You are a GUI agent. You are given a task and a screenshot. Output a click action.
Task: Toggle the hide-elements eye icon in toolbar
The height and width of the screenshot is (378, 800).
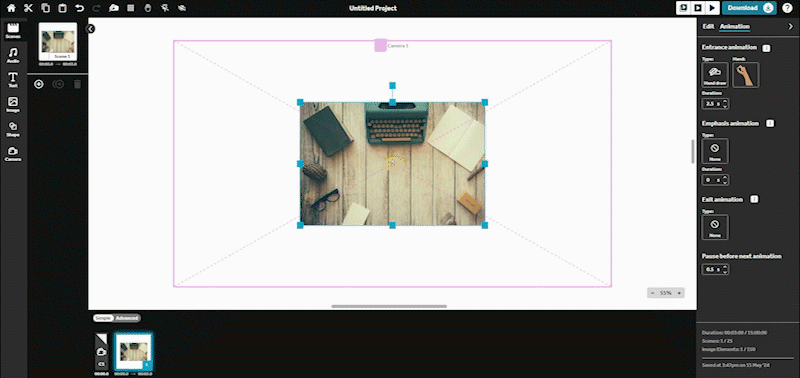coord(182,8)
